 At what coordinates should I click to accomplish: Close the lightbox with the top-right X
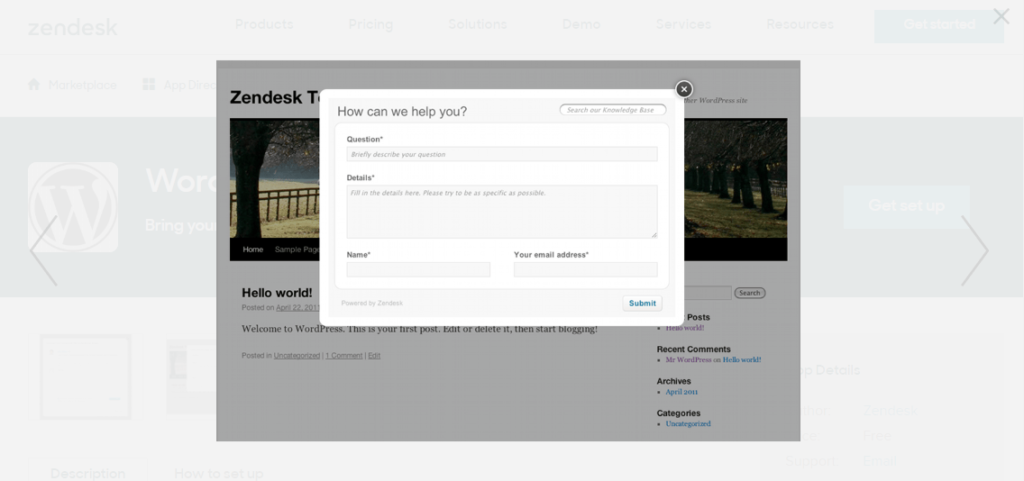(x=1001, y=16)
